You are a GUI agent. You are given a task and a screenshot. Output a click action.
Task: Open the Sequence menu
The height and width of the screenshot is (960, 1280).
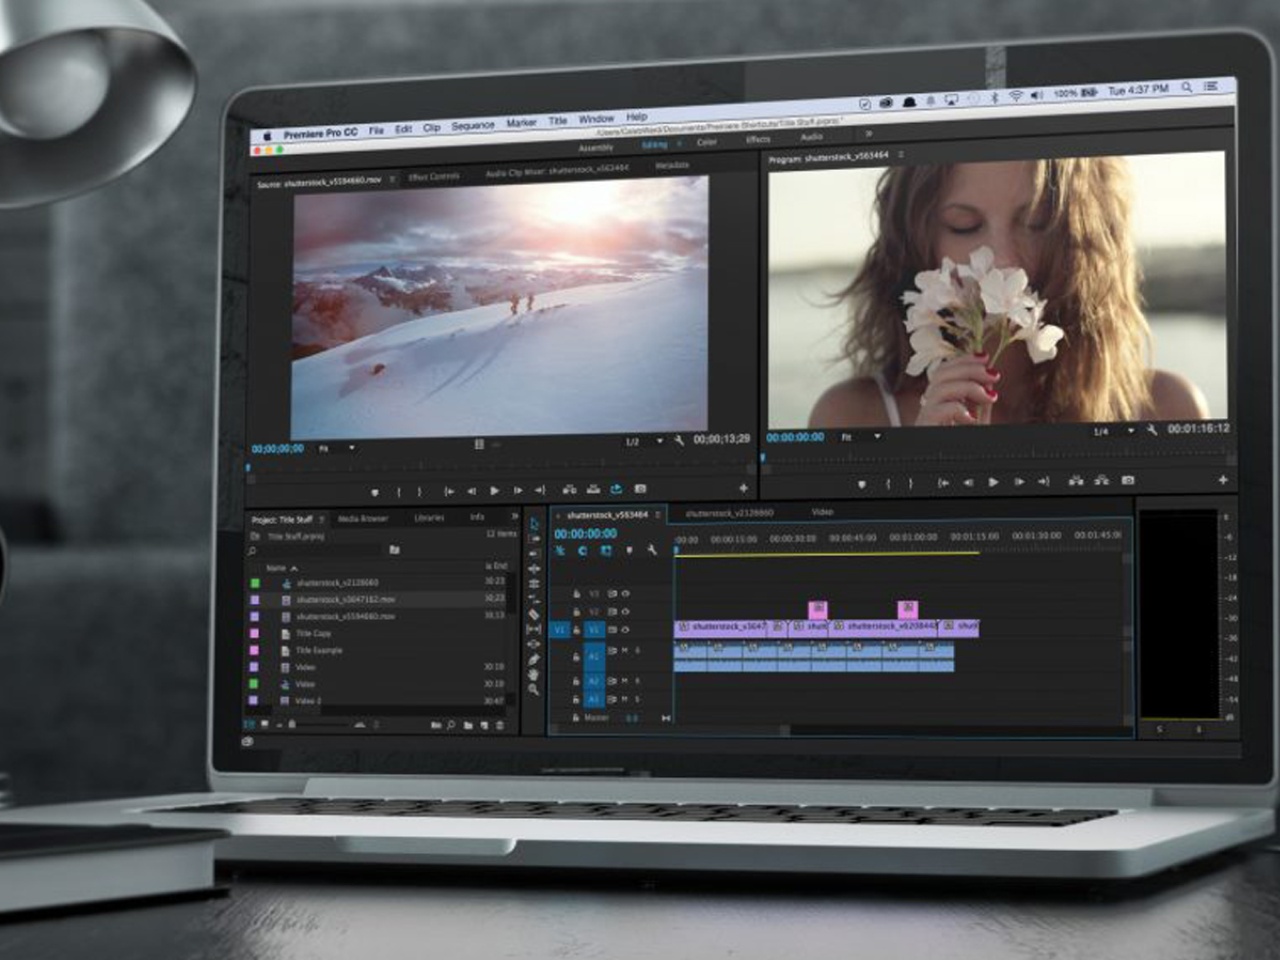(x=472, y=126)
